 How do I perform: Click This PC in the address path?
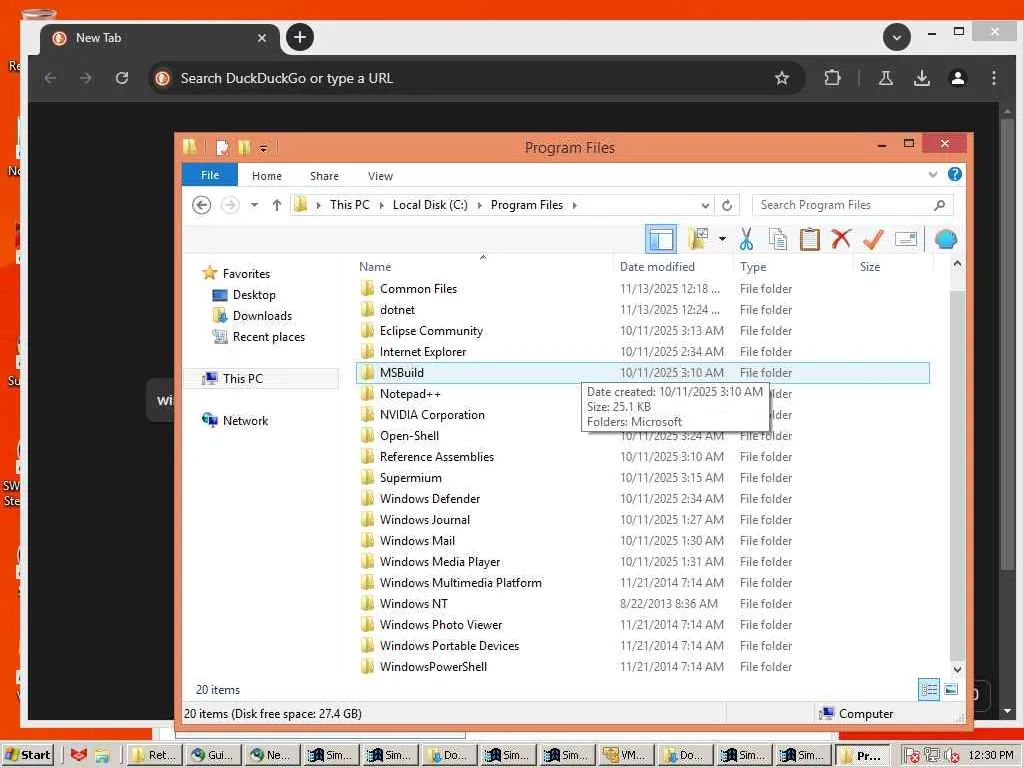(349, 205)
